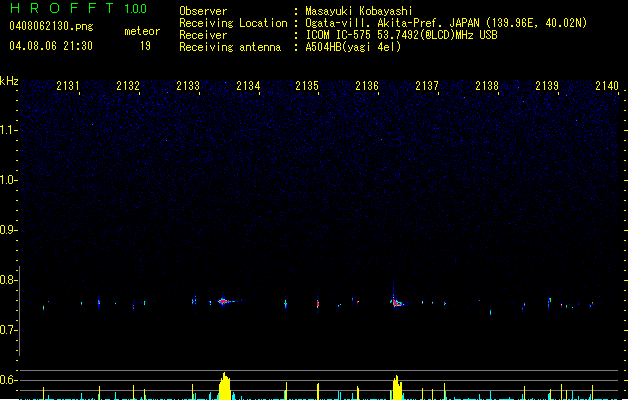The image size is (629, 400).
Task: Select the antenna value A504HB(yagi 4el)
Action: coord(353,47)
